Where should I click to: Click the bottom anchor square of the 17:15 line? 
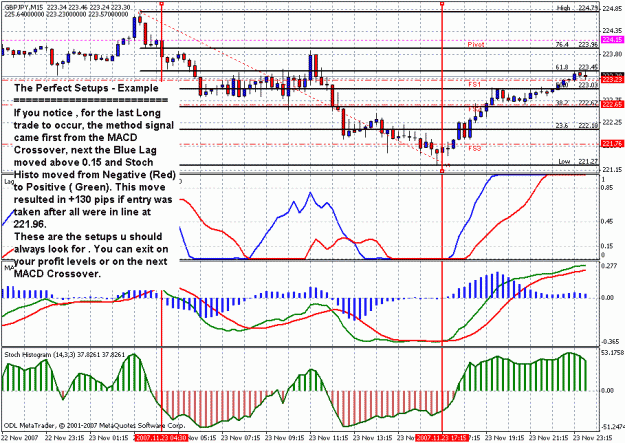click(442, 171)
